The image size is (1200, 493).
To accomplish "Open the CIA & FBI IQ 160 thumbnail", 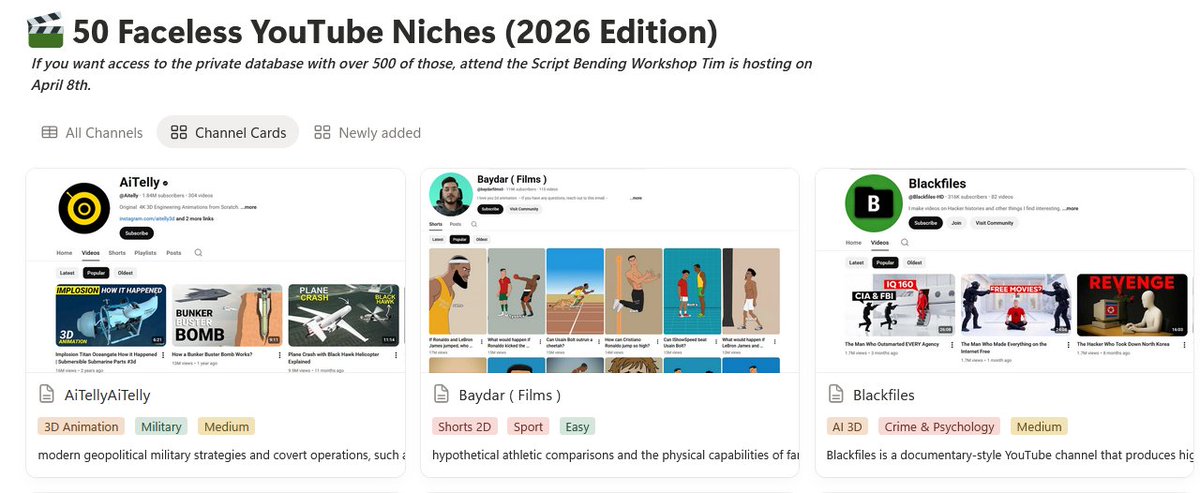I will tap(898, 305).
